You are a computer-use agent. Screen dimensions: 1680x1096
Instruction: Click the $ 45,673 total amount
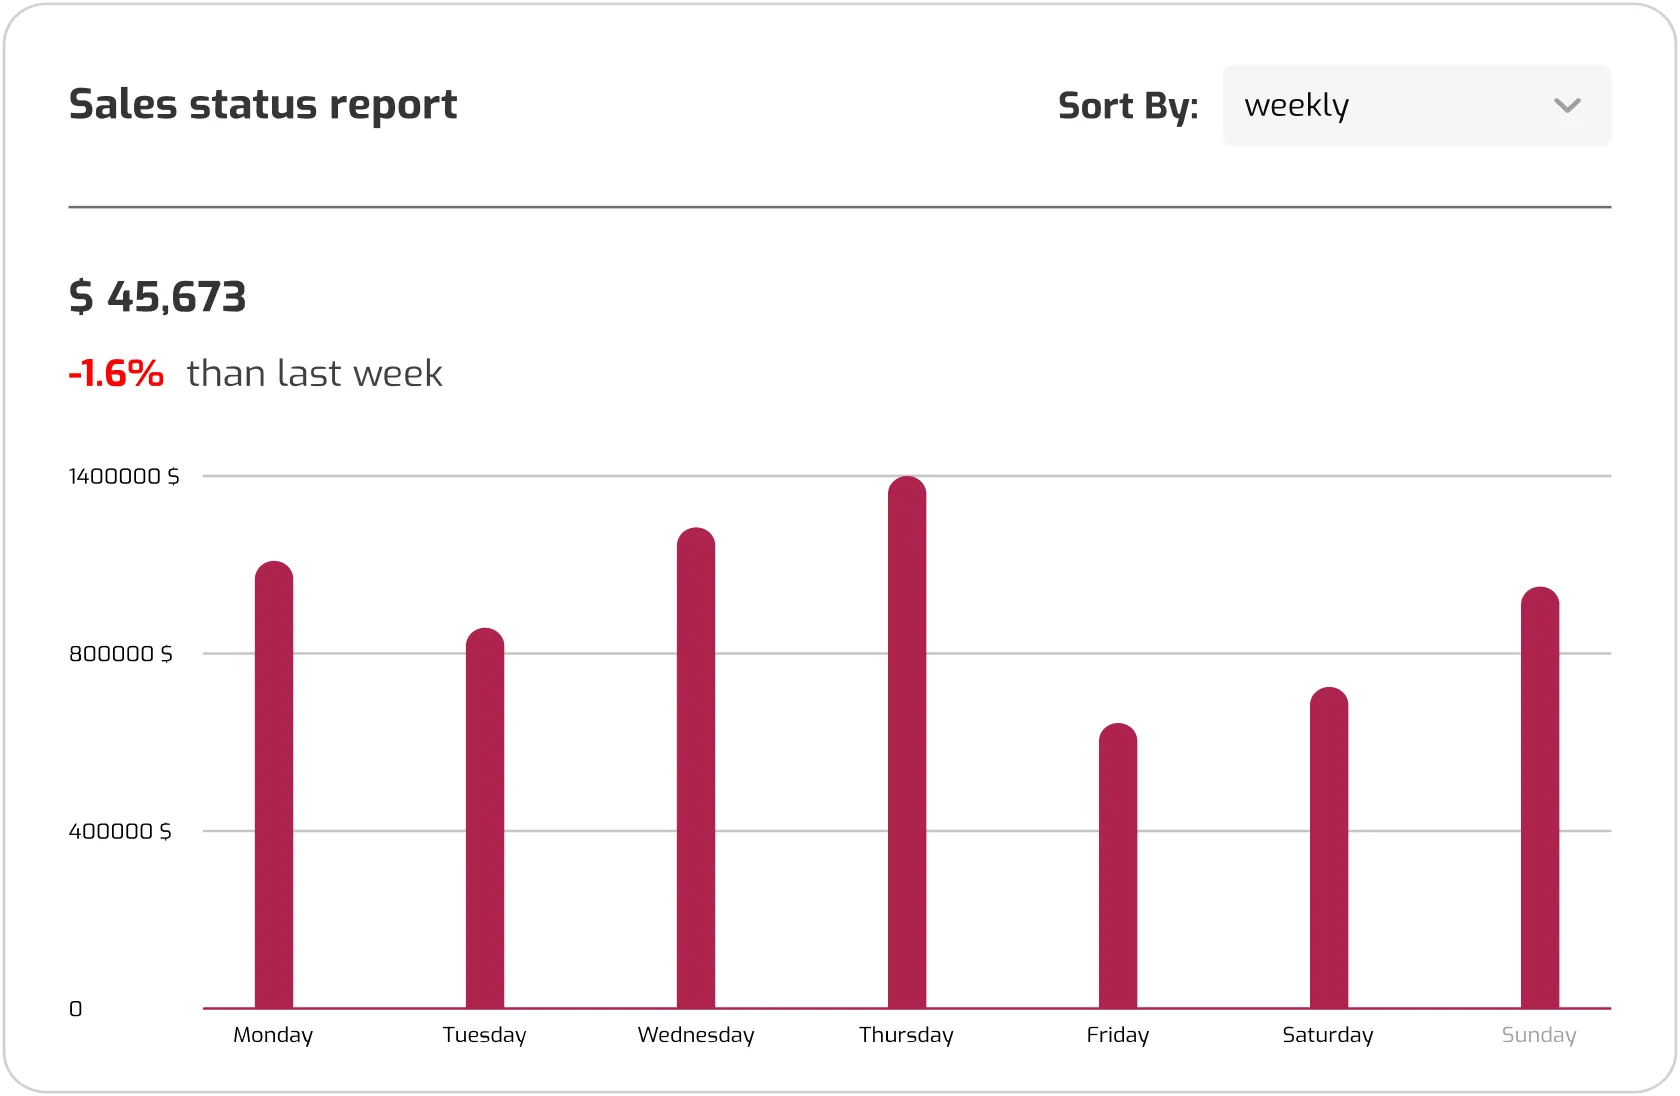[158, 297]
